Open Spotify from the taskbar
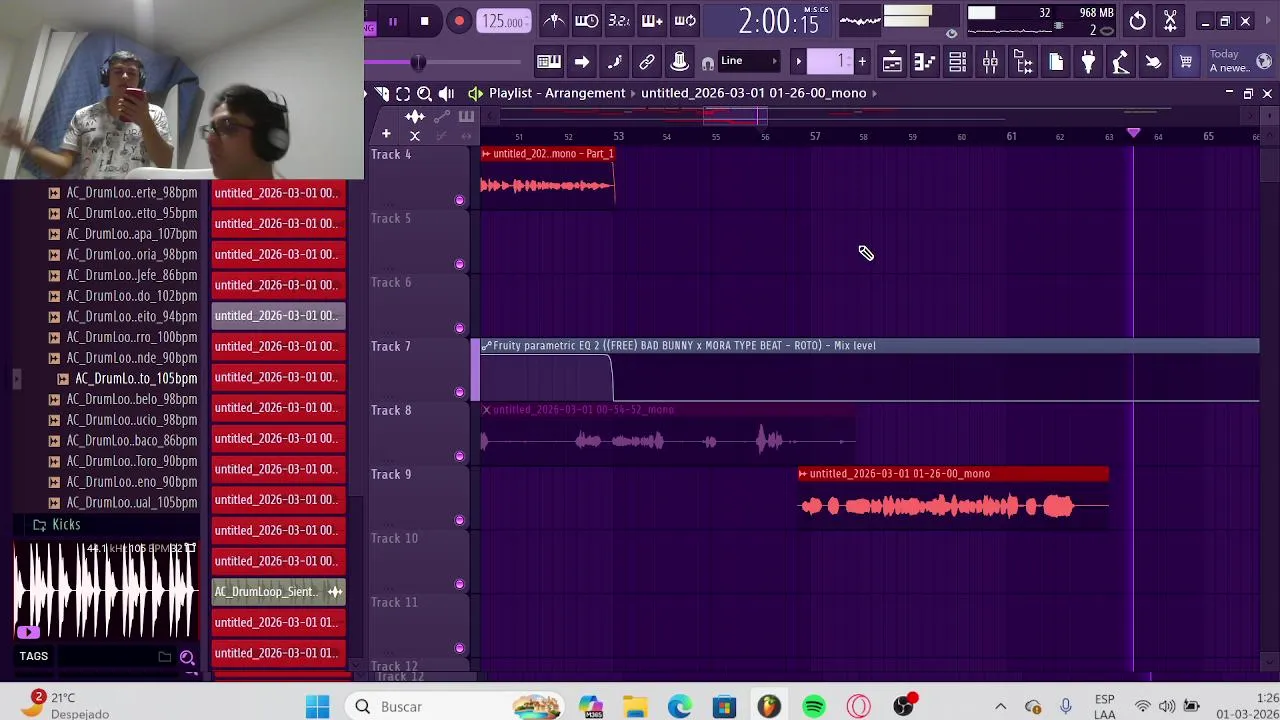The height and width of the screenshot is (720, 1280). pos(814,707)
